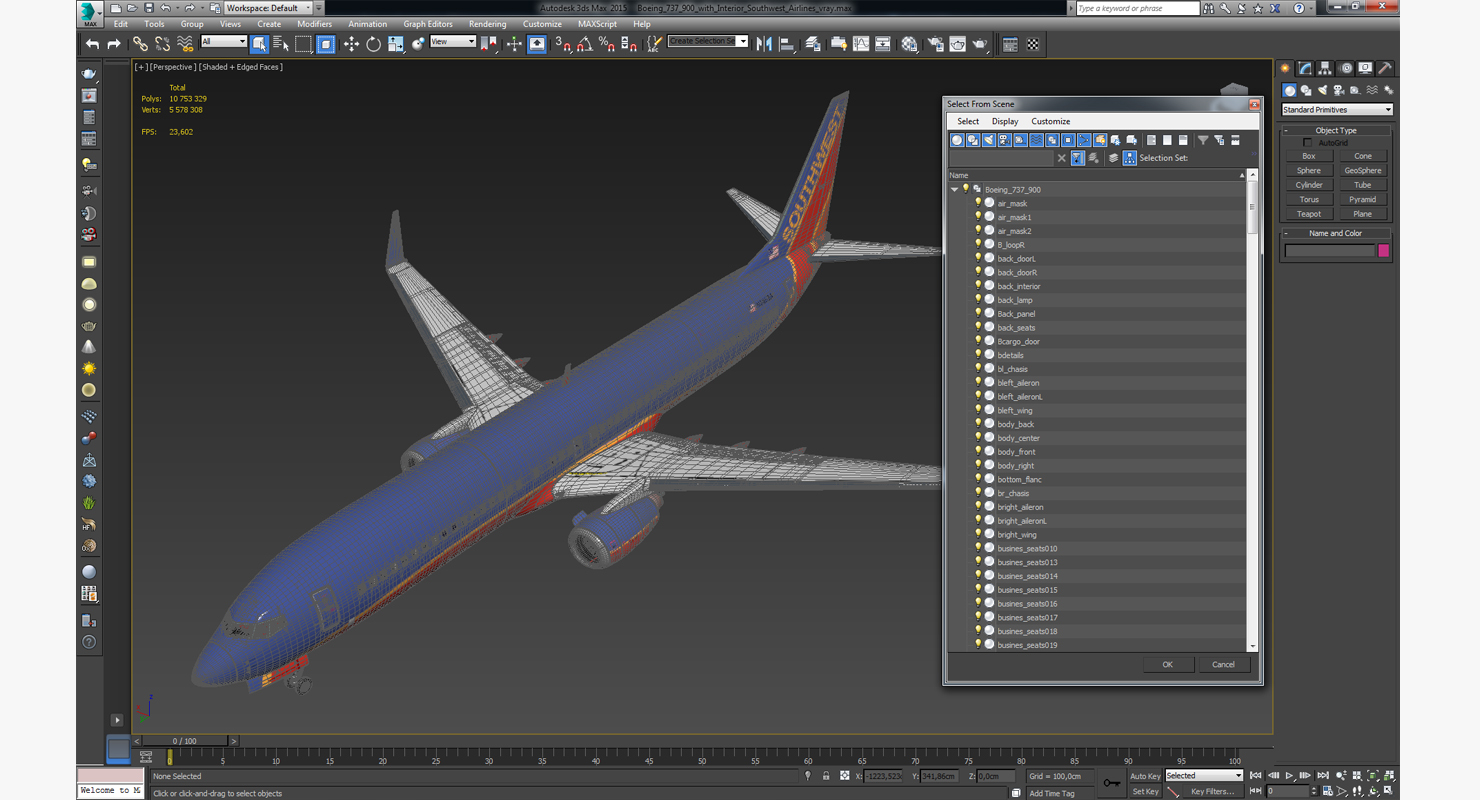
Task: Open the MAXScript menu
Action: click(x=598, y=24)
